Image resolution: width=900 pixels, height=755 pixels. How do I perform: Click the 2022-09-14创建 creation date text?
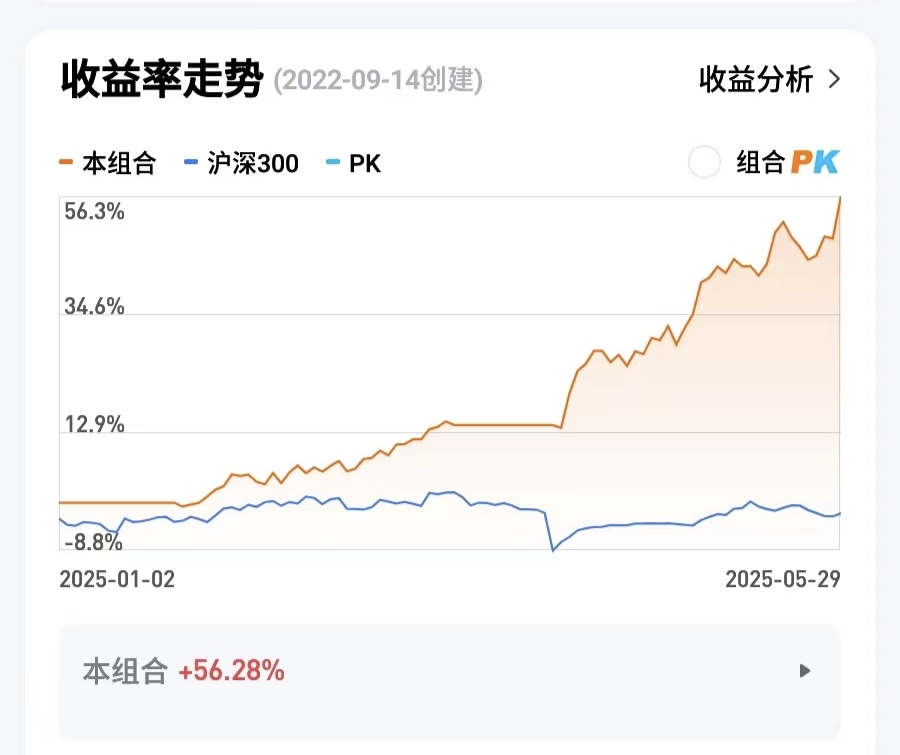378,81
